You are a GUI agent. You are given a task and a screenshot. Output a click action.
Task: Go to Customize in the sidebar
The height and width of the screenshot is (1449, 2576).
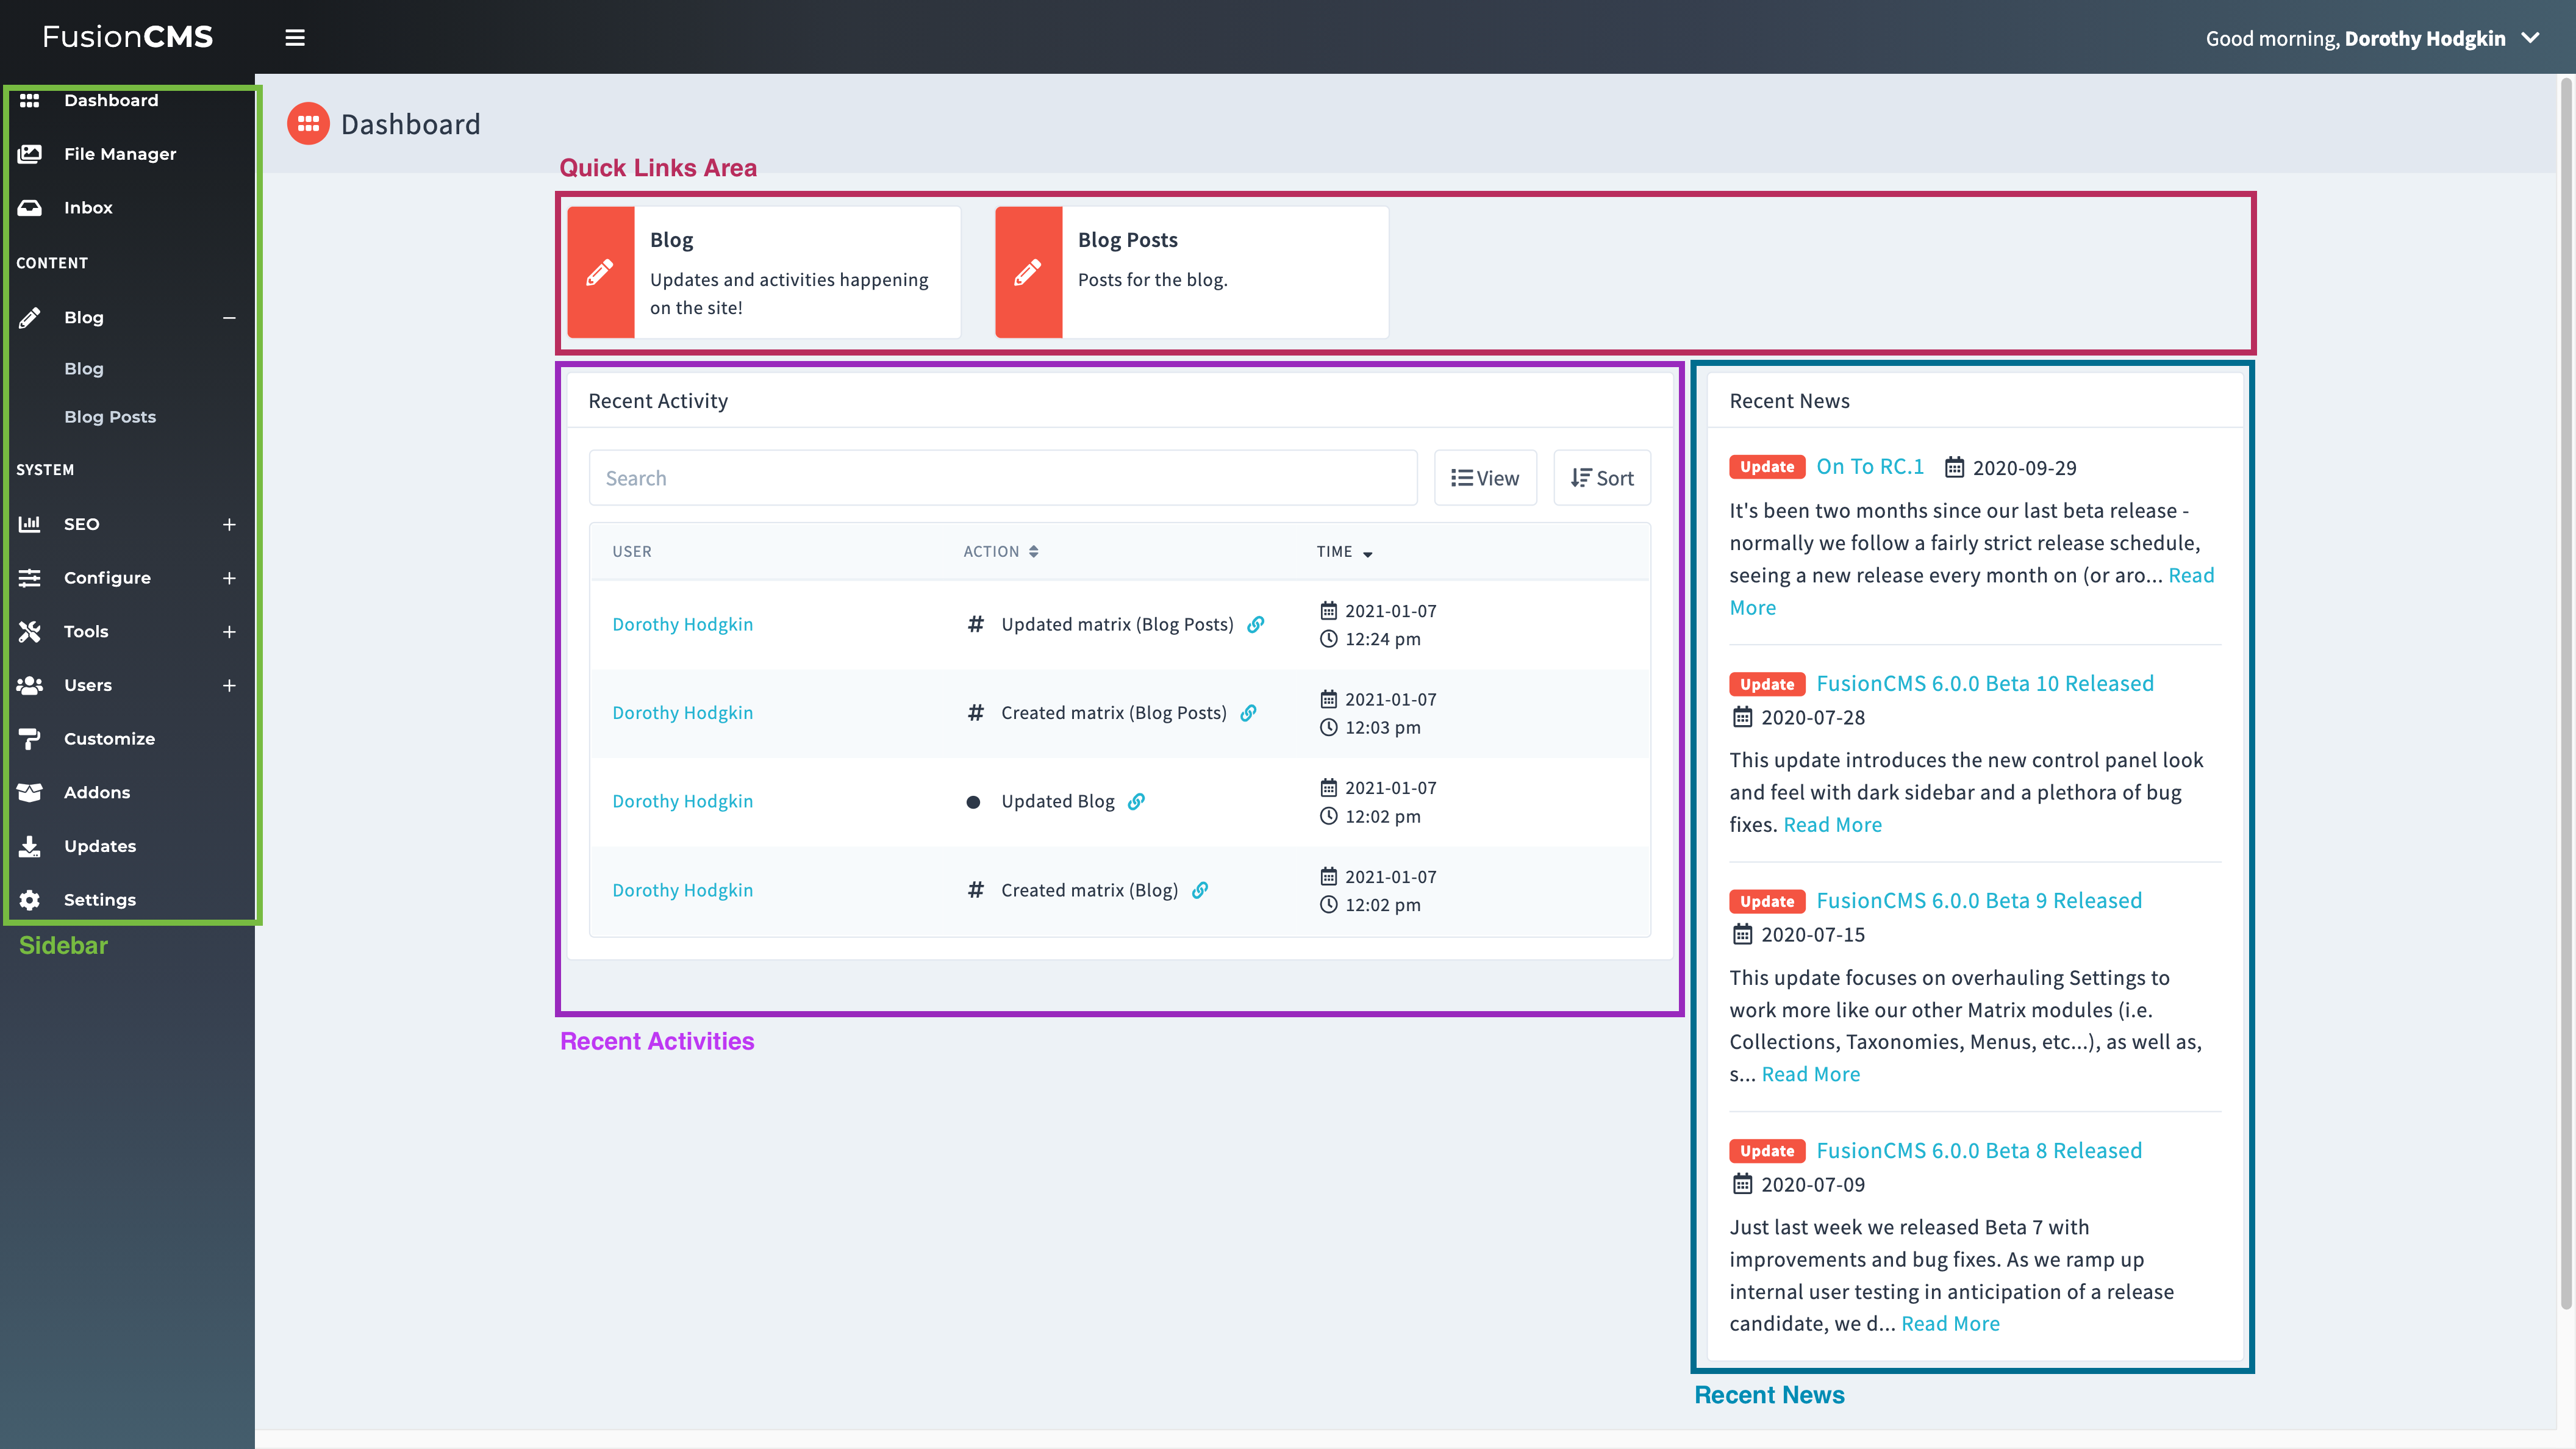pyautogui.click(x=109, y=739)
